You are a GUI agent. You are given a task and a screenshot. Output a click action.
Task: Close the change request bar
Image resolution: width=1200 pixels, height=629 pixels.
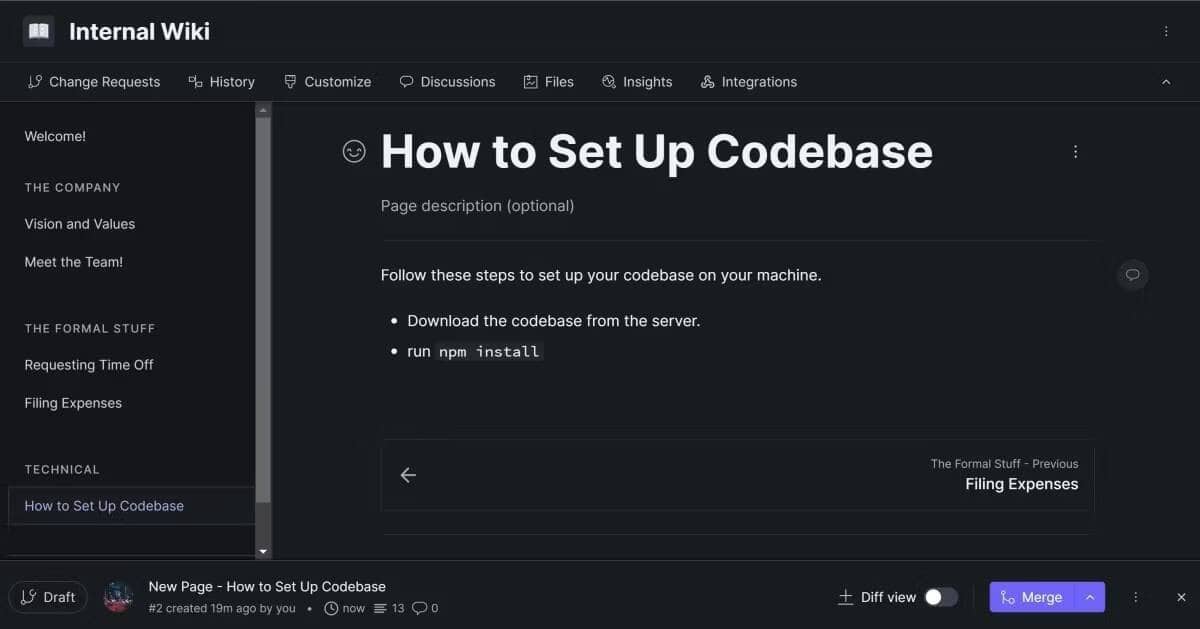[1181, 597]
